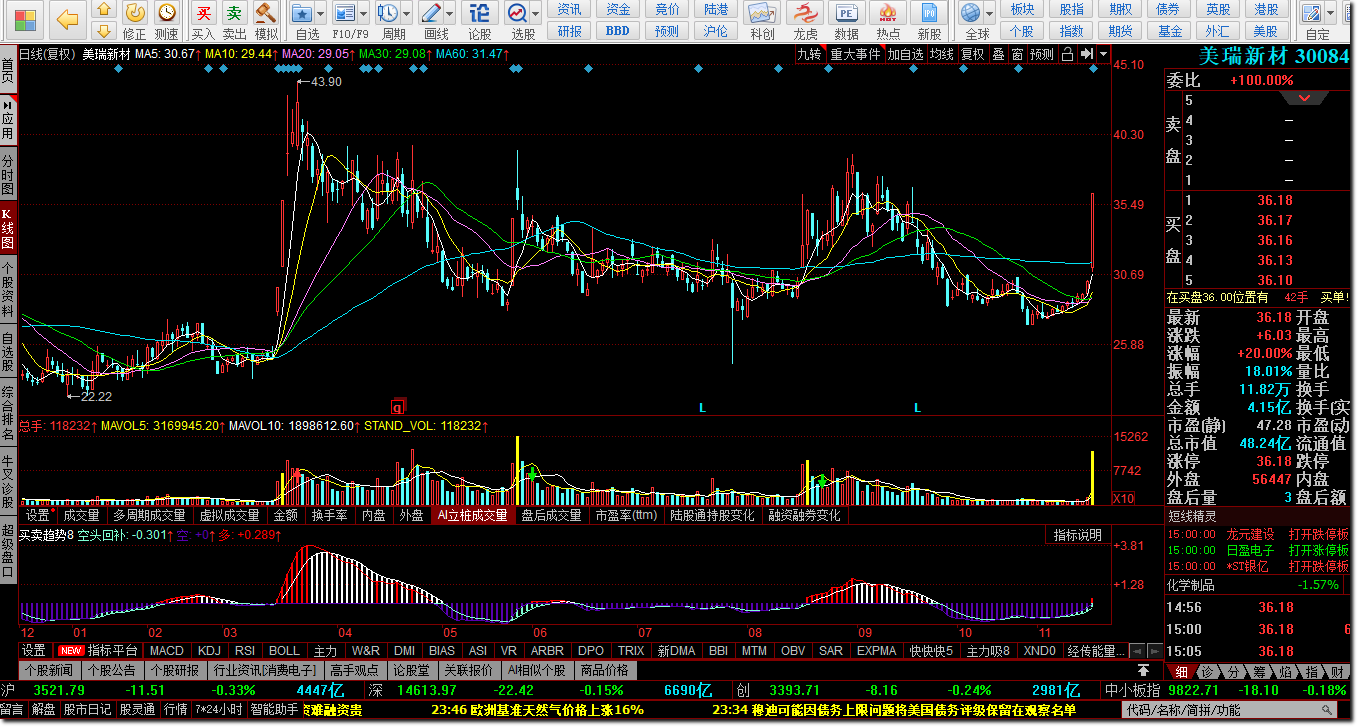Screen dimensions: 1359x727
Task: Open the 自定 customize icon
Action: [x=1311, y=13]
